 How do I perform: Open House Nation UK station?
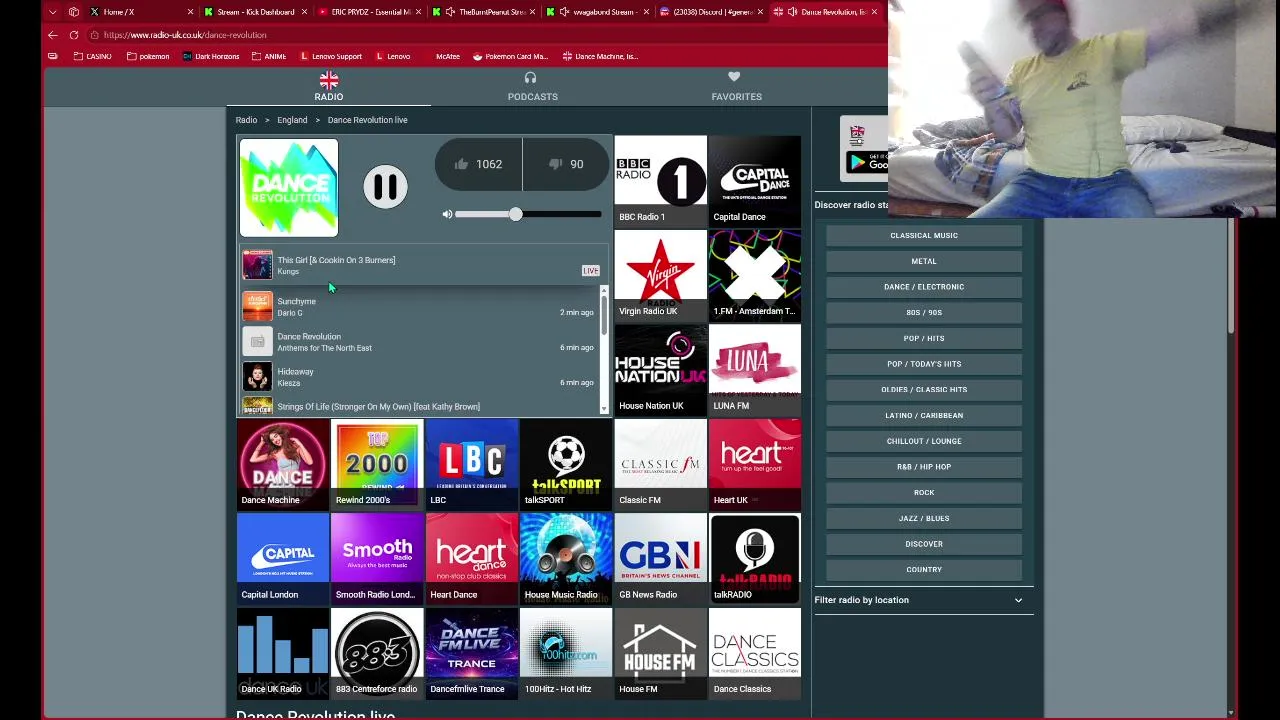[x=660, y=369]
